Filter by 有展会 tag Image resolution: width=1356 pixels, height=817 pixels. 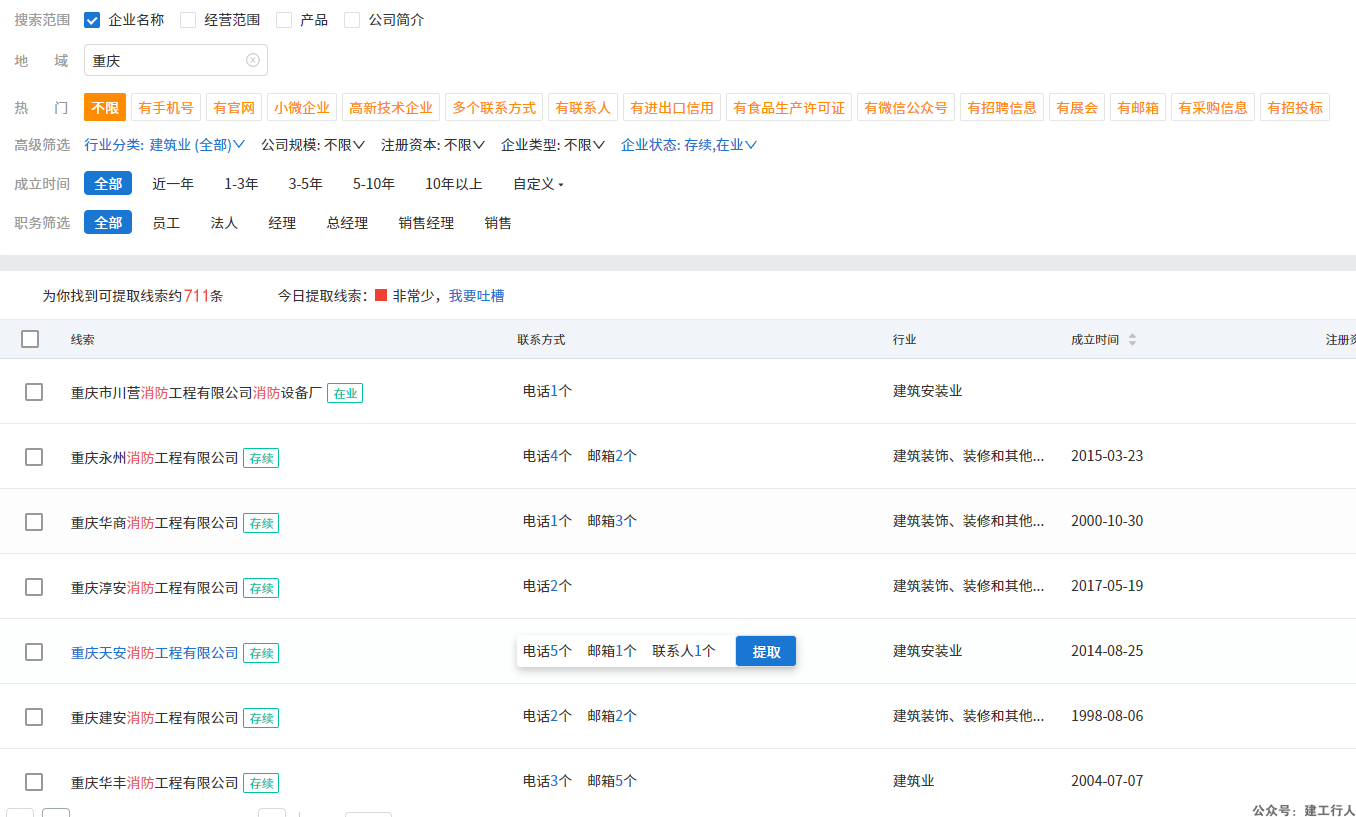tap(1077, 108)
